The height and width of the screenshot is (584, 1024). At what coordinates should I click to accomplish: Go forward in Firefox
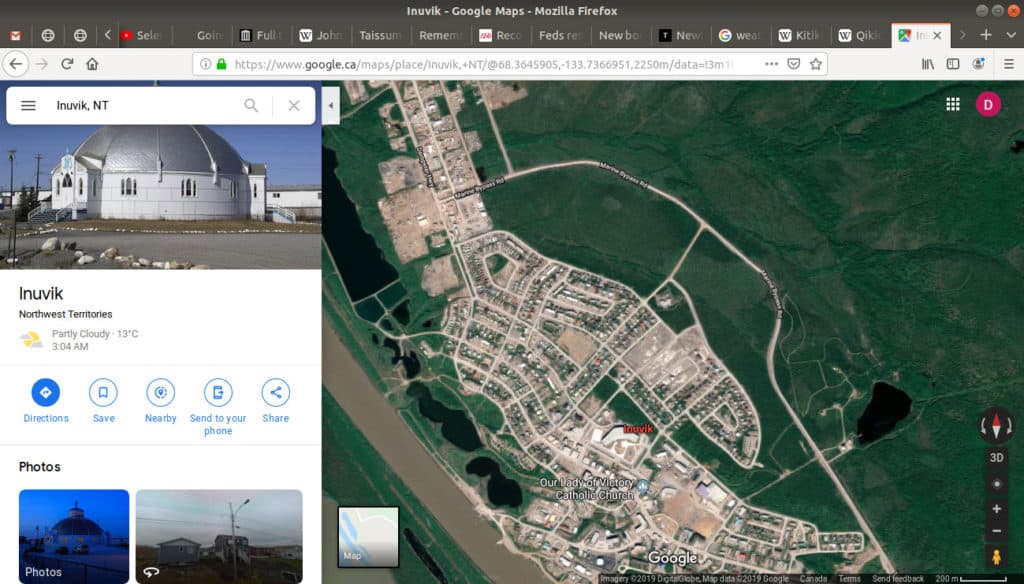pyautogui.click(x=41, y=64)
